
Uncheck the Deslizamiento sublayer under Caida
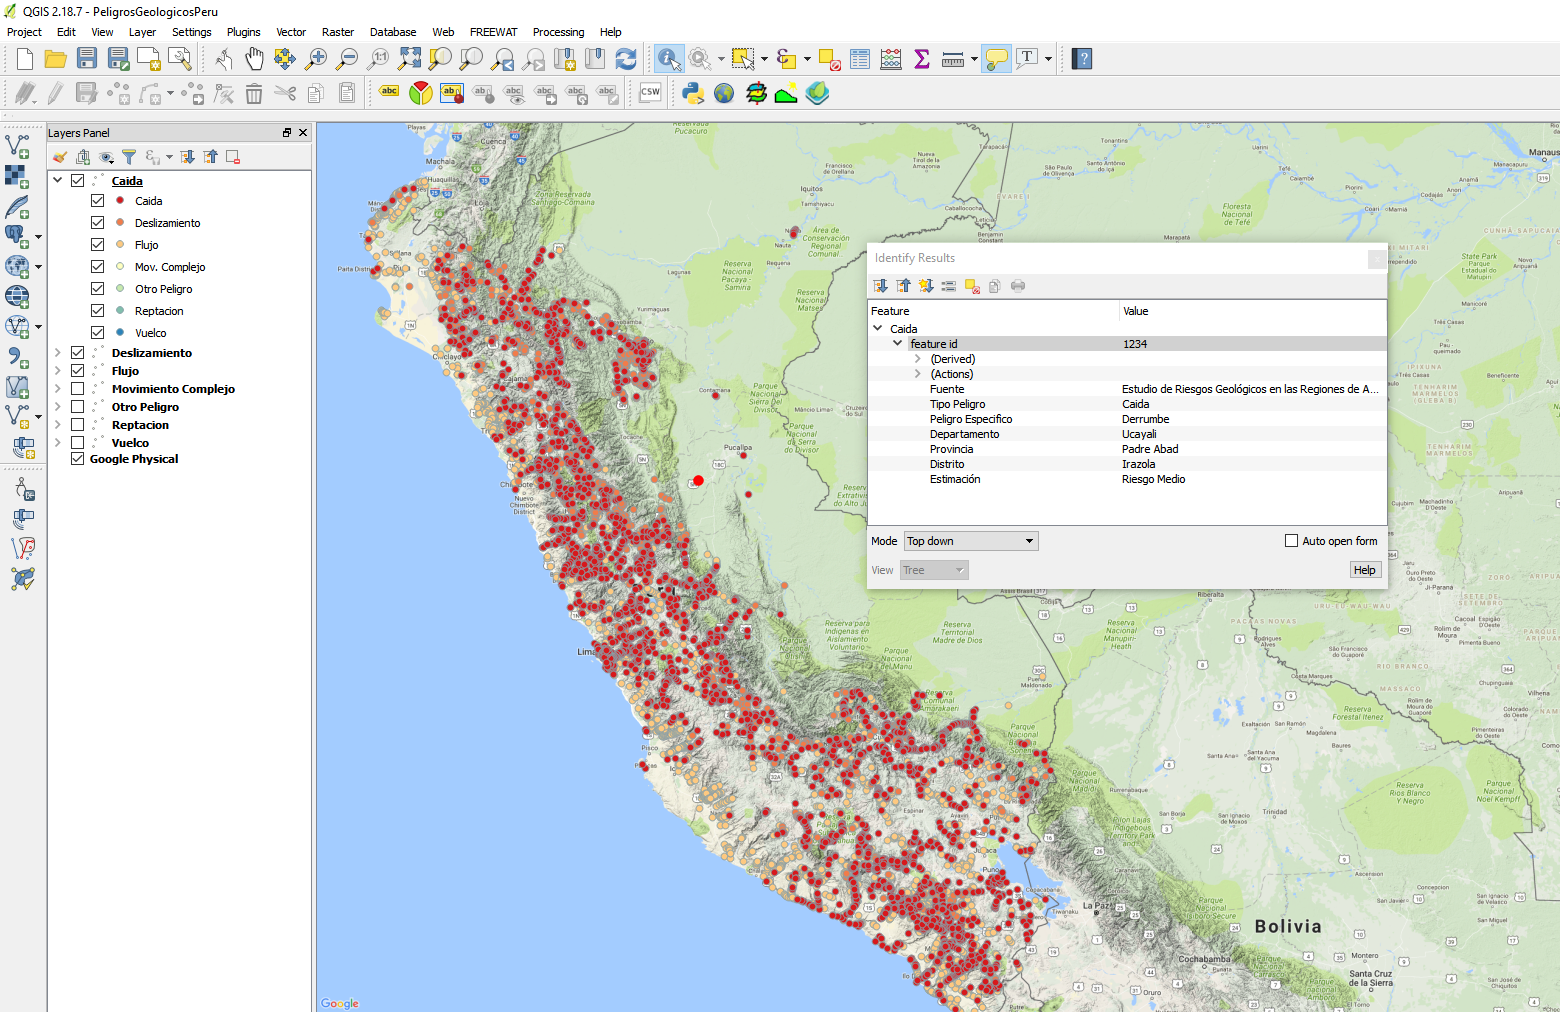pyautogui.click(x=97, y=223)
